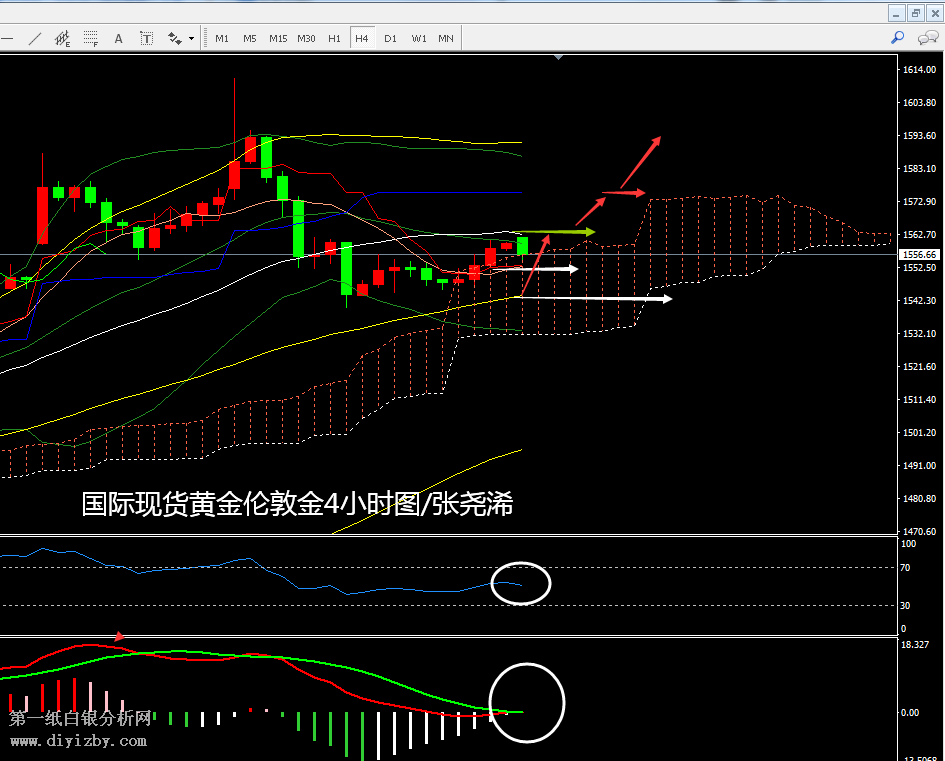Activate the MN monthly timeframe
Image resolution: width=945 pixels, height=761 pixels.
(446, 39)
